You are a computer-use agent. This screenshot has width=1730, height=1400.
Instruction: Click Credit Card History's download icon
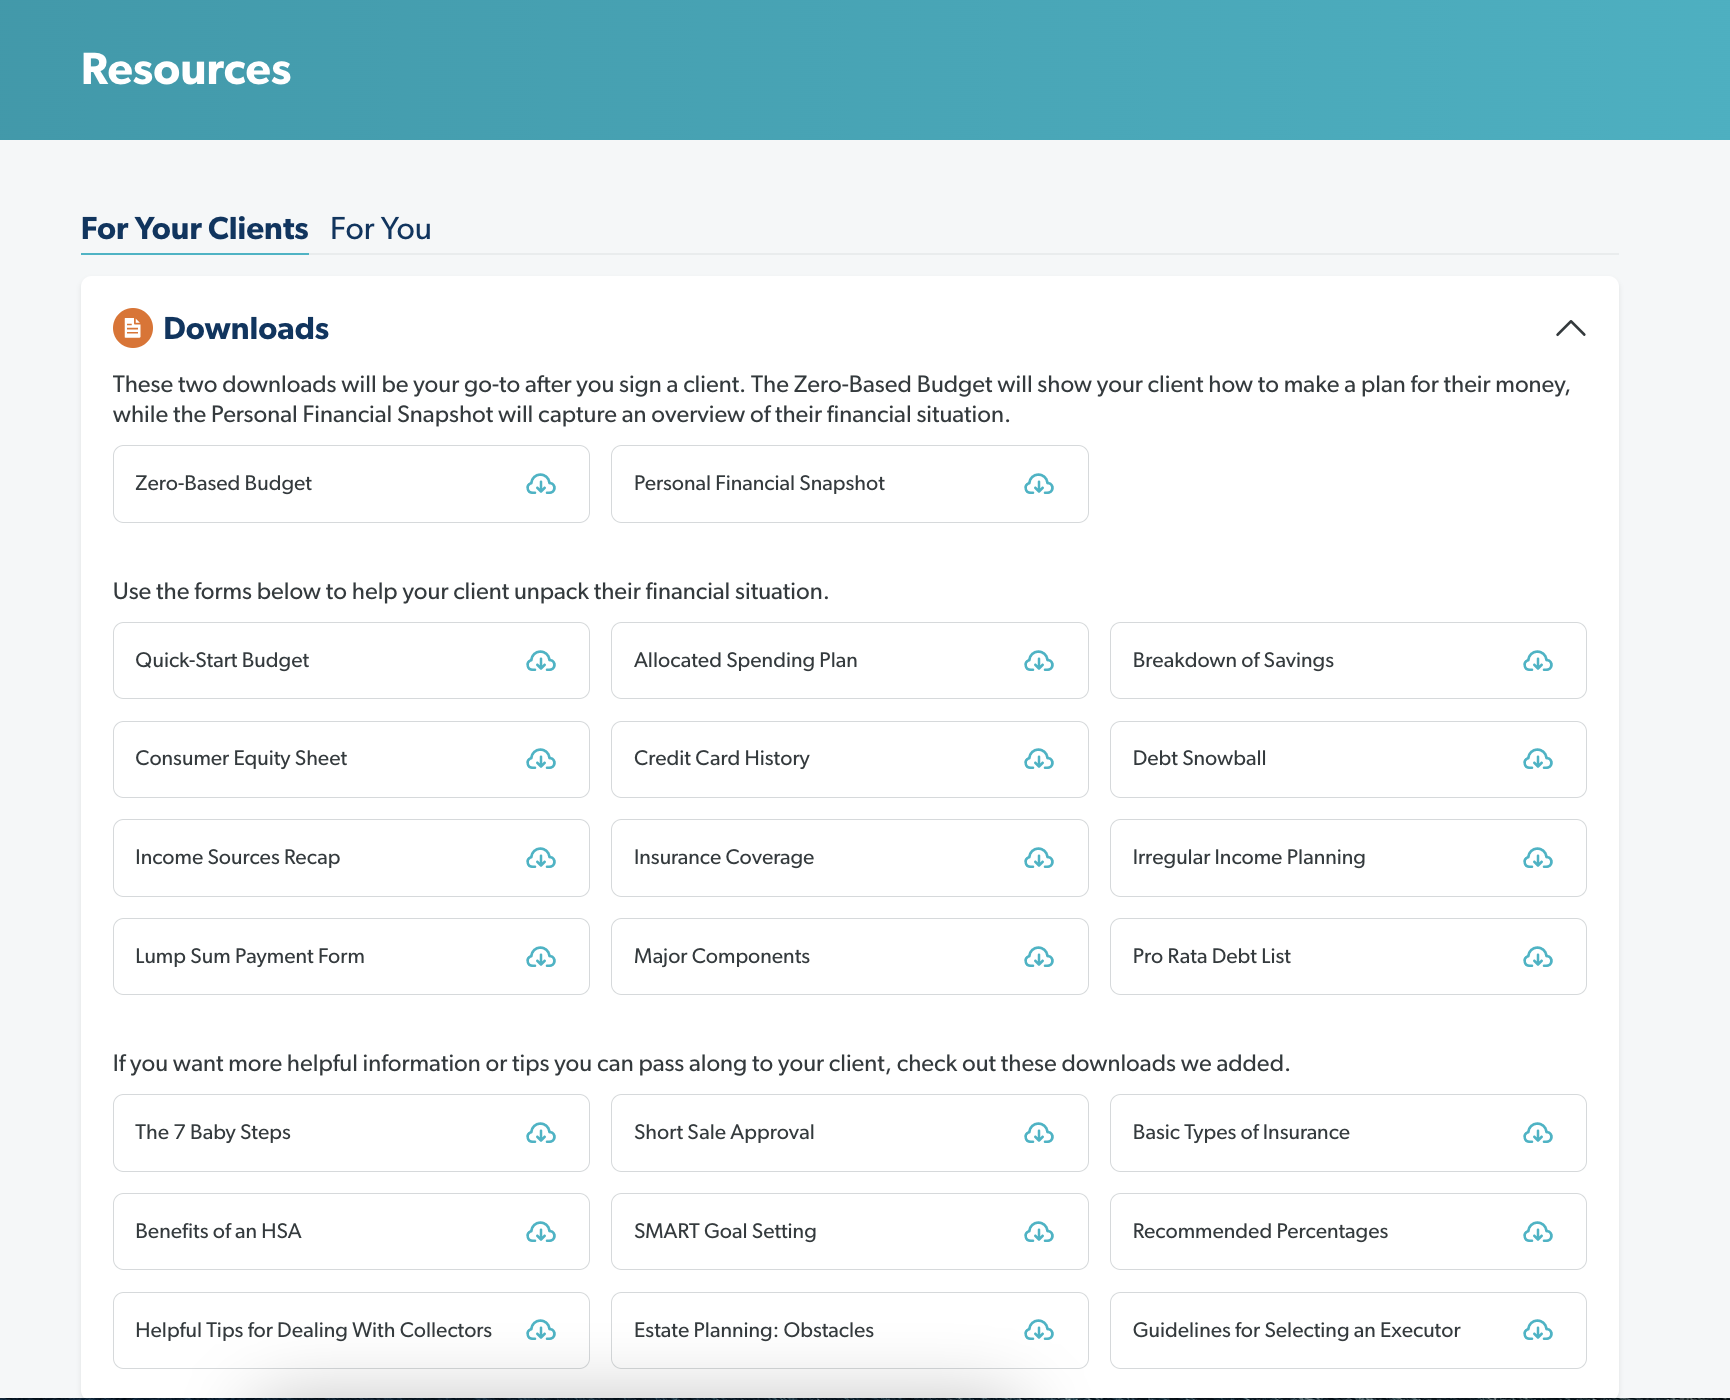(1039, 759)
